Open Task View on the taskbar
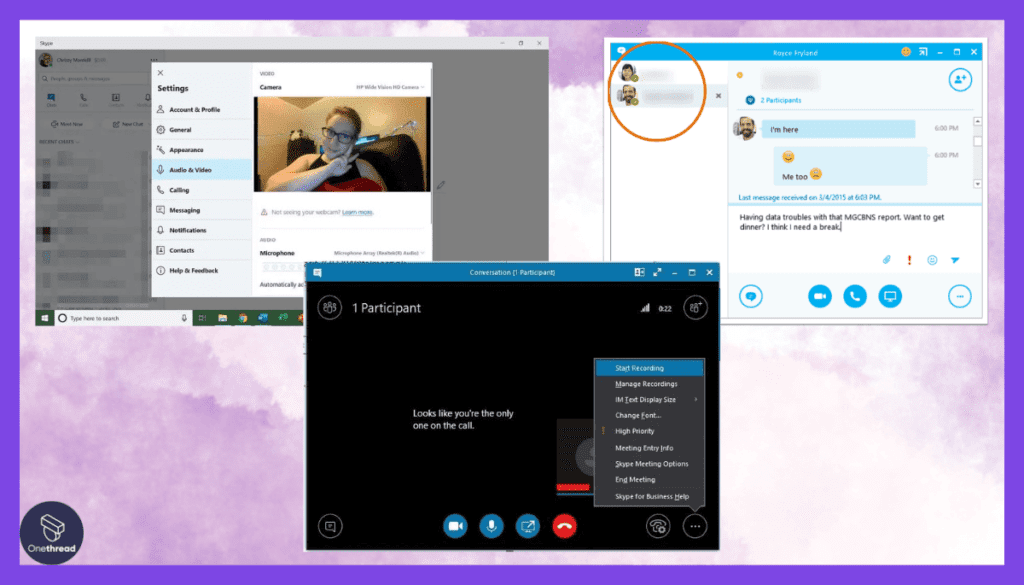 [x=202, y=318]
